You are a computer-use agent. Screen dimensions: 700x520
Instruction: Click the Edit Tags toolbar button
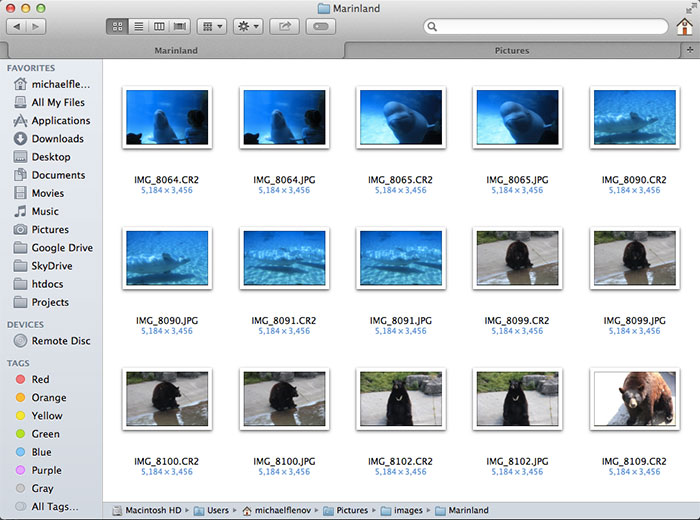[x=322, y=27]
